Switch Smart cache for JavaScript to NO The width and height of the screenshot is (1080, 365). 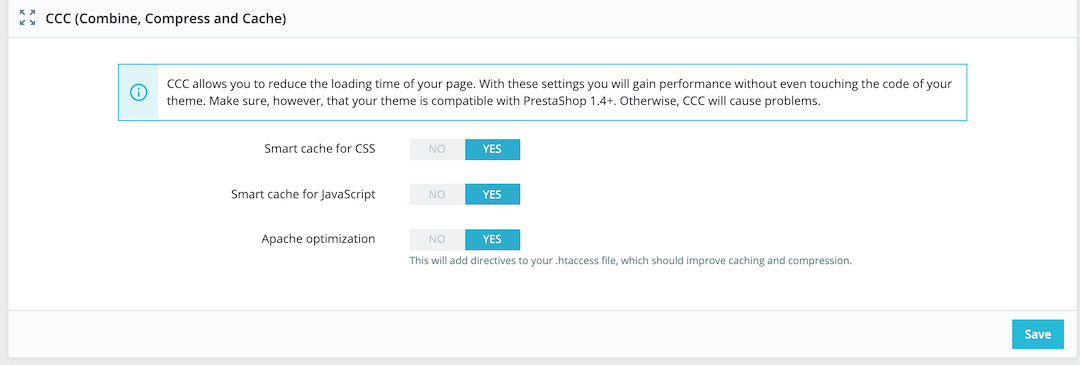[437, 194]
